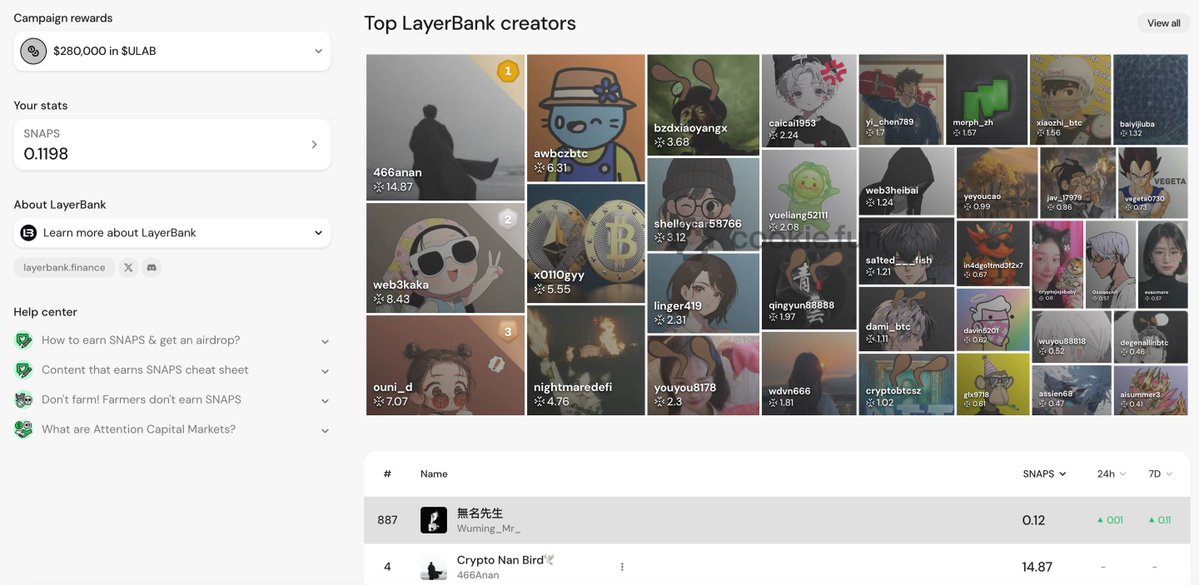Screen dimensions: 1199x585
Task: Sort by the SNAPS column header
Action: [1044, 474]
